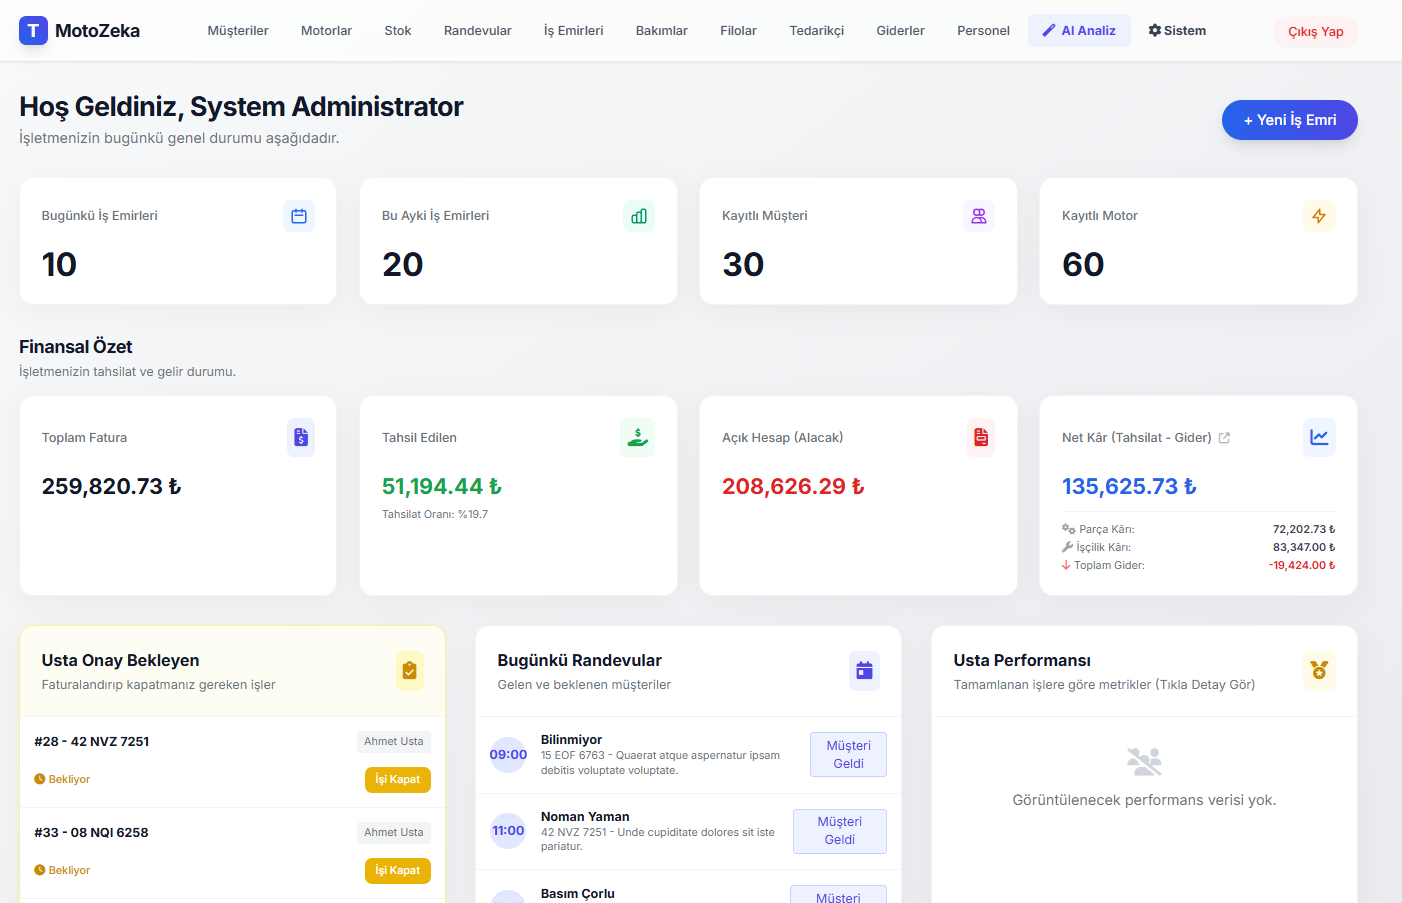The width and height of the screenshot is (1402, 903).
Task: Click the Net Kâr amount 135,625.73 ₺
Action: [1129, 487]
